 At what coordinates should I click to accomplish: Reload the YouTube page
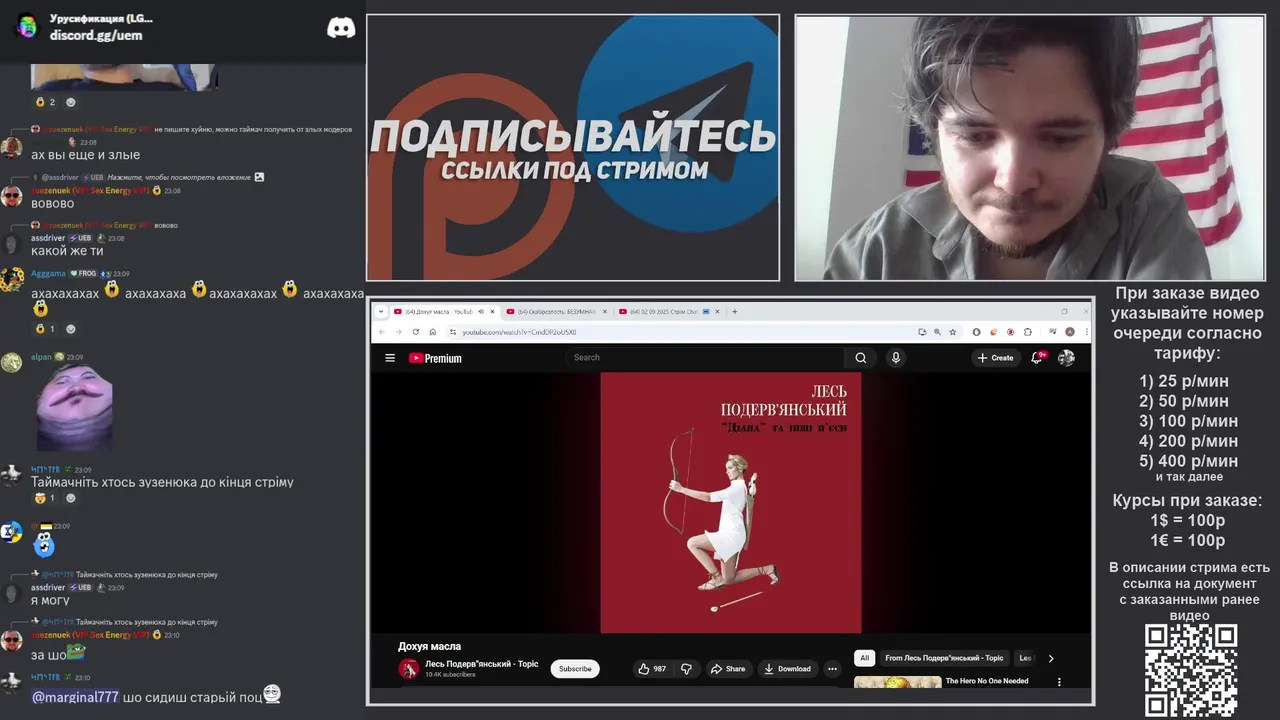(x=416, y=332)
